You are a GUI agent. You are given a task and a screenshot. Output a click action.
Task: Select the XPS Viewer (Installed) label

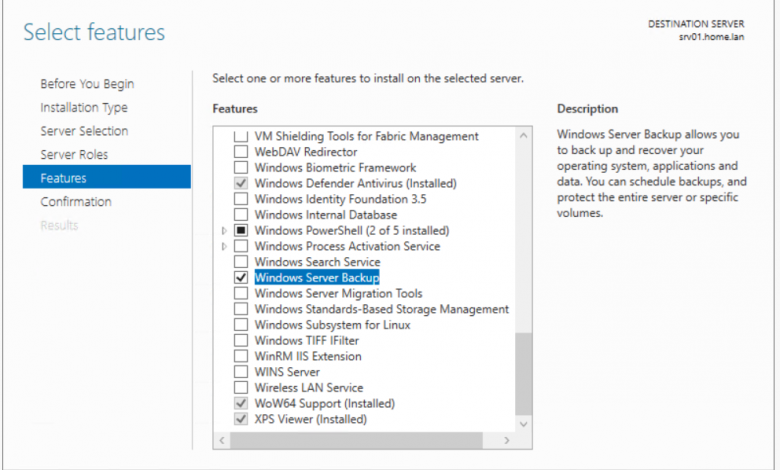(x=310, y=419)
